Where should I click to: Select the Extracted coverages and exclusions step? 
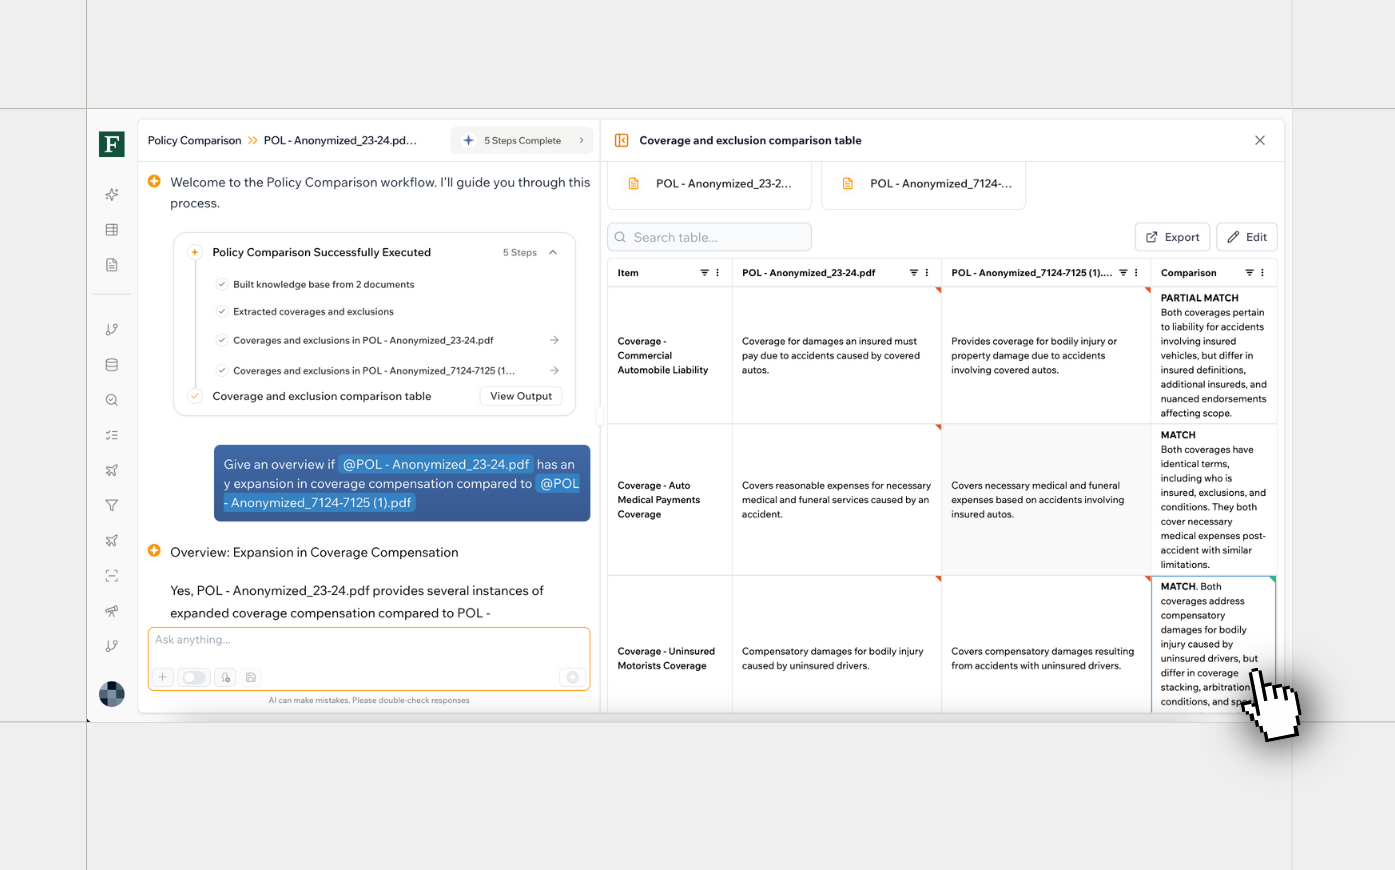pos(313,312)
